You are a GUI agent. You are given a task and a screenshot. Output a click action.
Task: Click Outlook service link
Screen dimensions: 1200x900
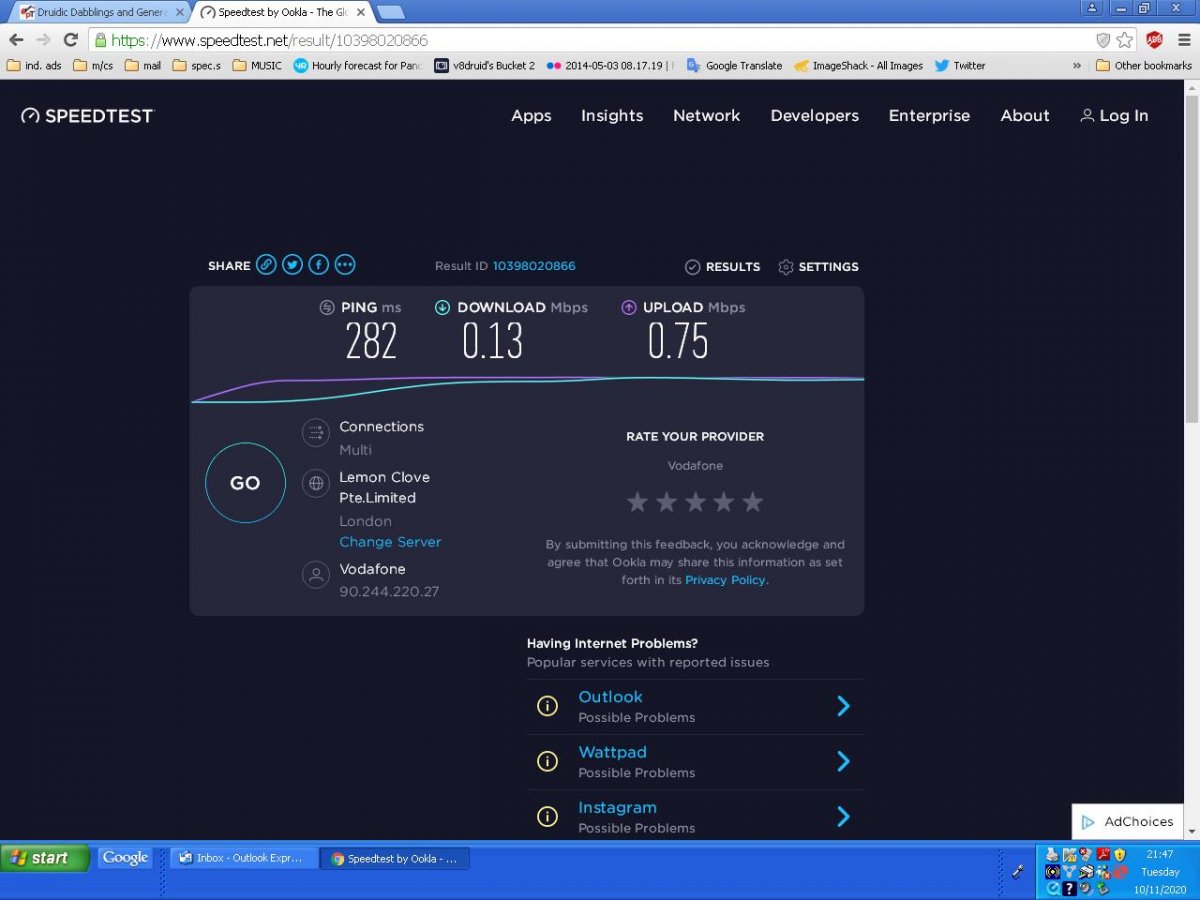[610, 697]
